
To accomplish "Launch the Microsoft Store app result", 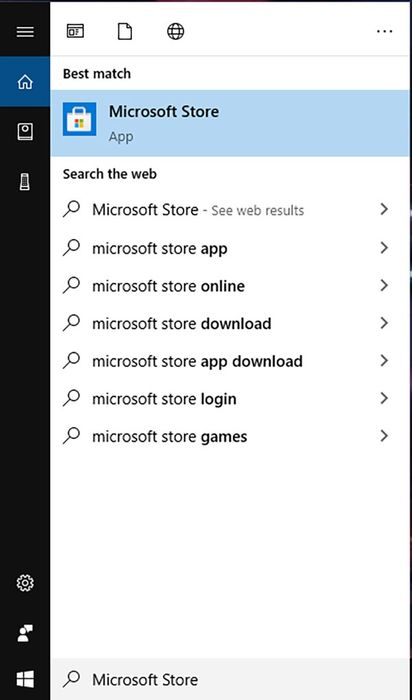I will (x=230, y=123).
